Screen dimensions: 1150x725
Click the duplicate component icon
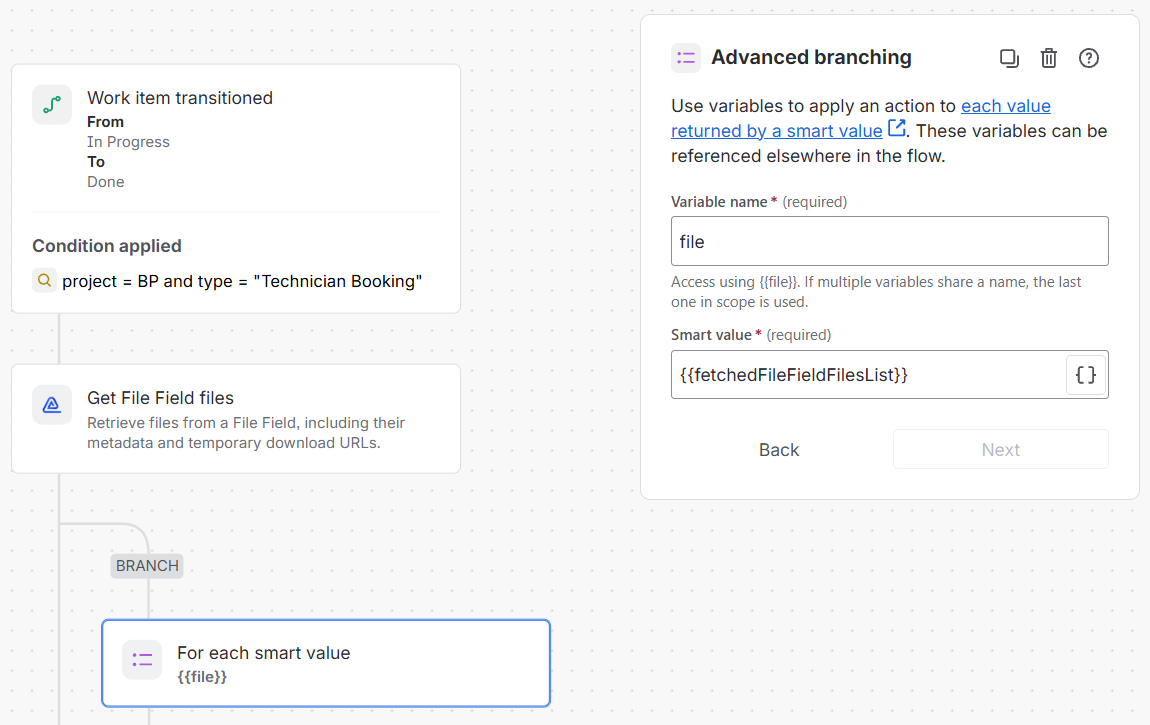click(1009, 58)
